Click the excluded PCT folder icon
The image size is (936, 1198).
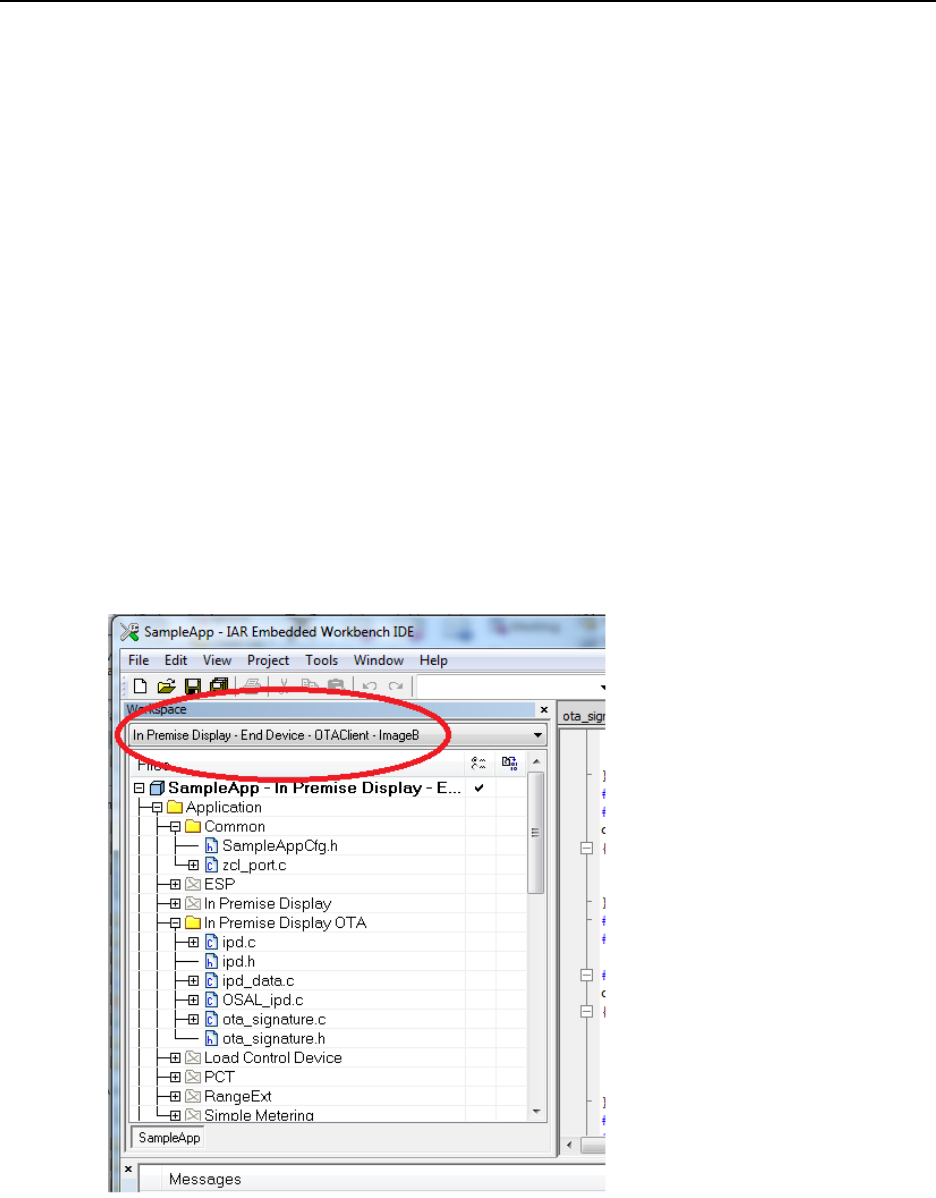click(193, 1077)
